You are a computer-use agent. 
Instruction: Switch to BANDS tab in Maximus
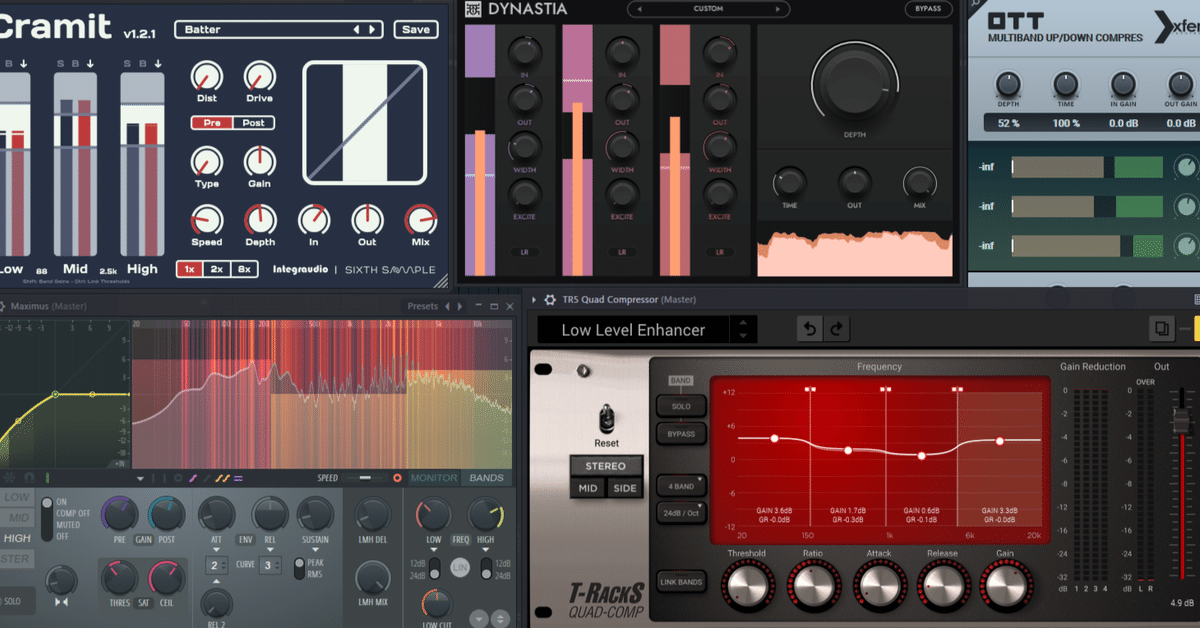(487, 478)
